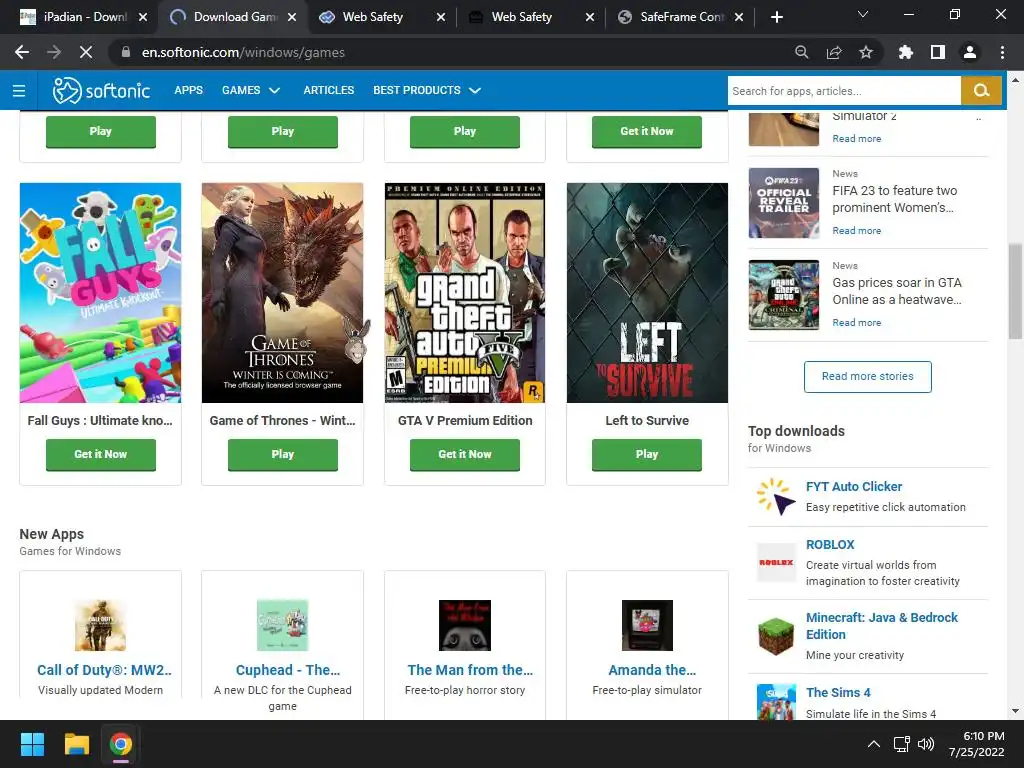This screenshot has height=768, width=1024.
Task: Click the page vertical scrollbar thumb
Action: (x=1015, y=291)
